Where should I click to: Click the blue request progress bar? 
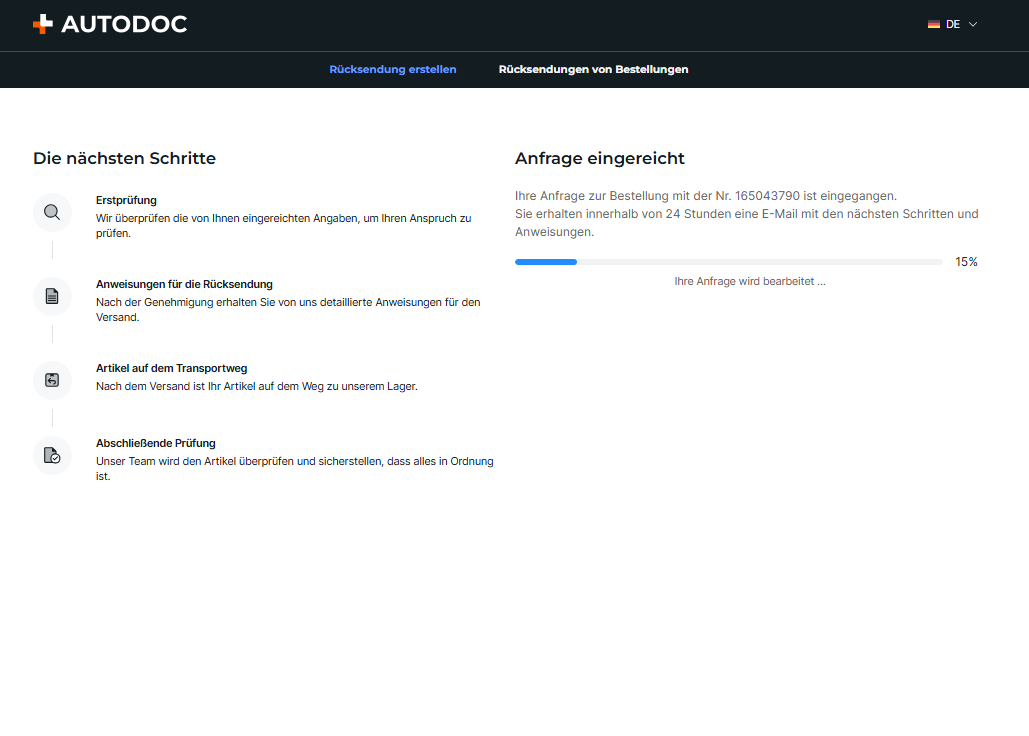click(x=728, y=262)
